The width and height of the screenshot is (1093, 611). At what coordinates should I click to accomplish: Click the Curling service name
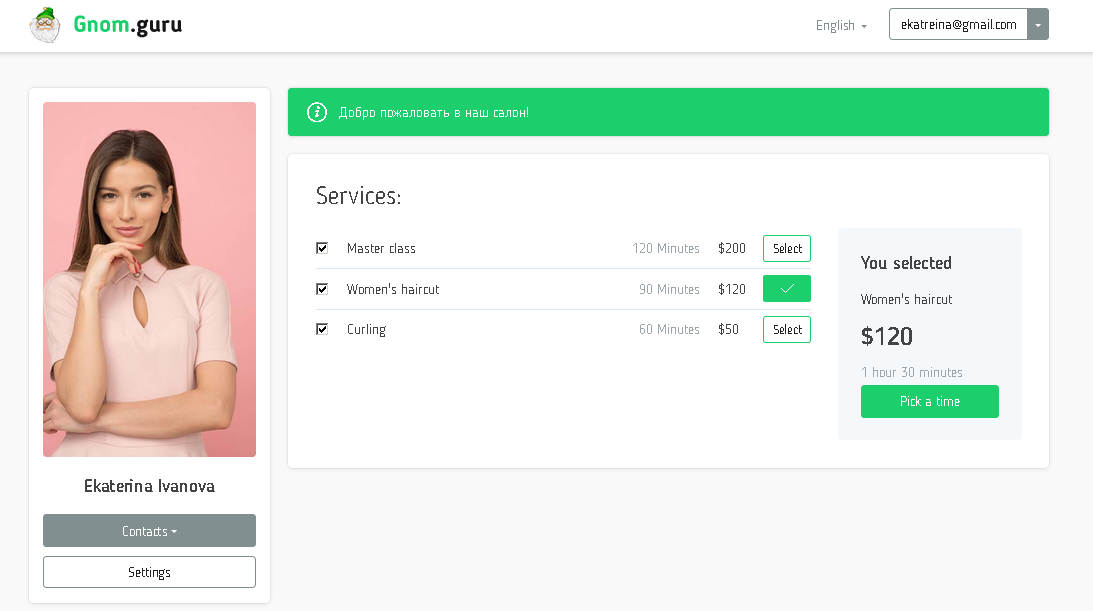tap(365, 329)
